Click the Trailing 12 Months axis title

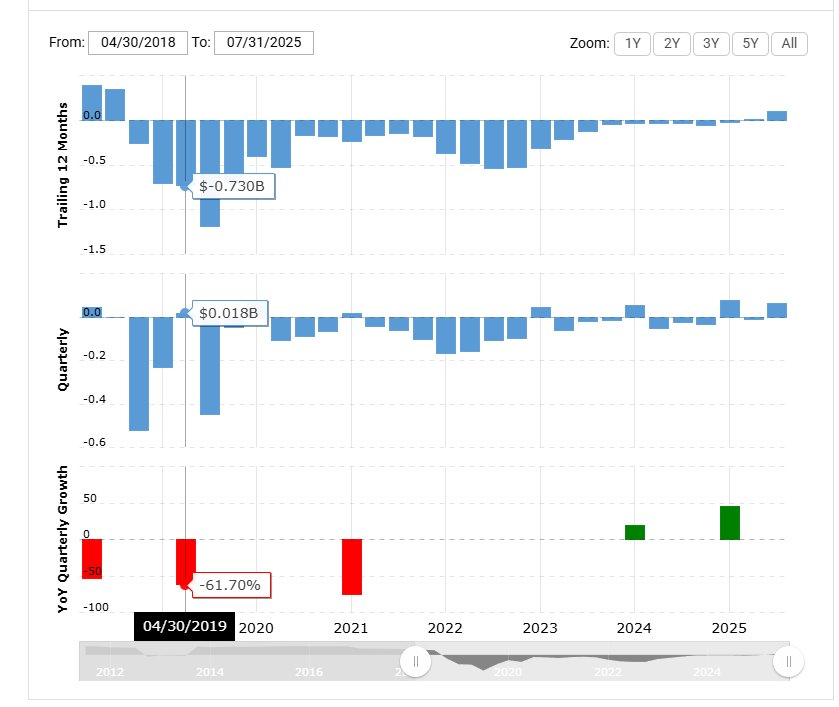[63, 165]
